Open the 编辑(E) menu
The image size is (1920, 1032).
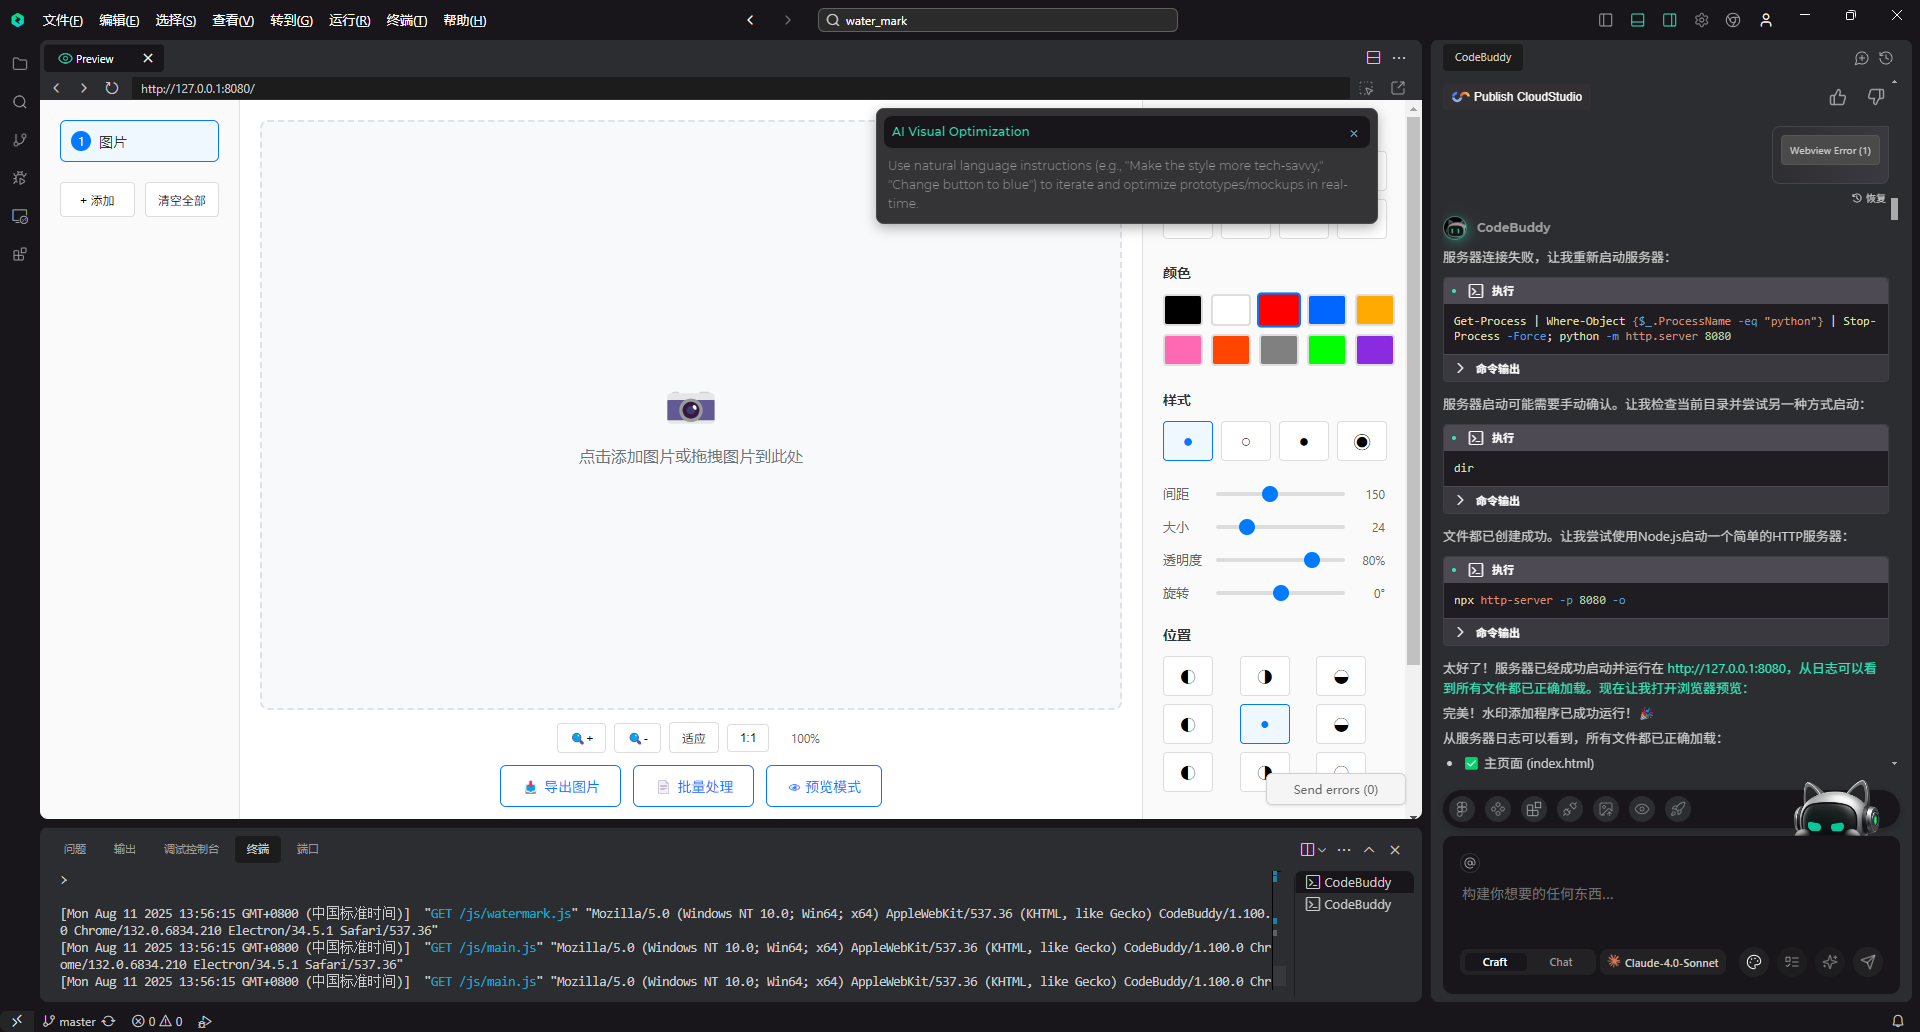(x=119, y=20)
